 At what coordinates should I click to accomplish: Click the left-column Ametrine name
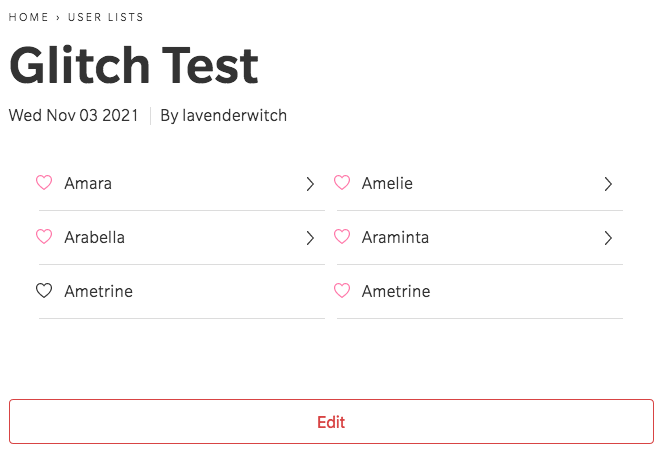98,292
